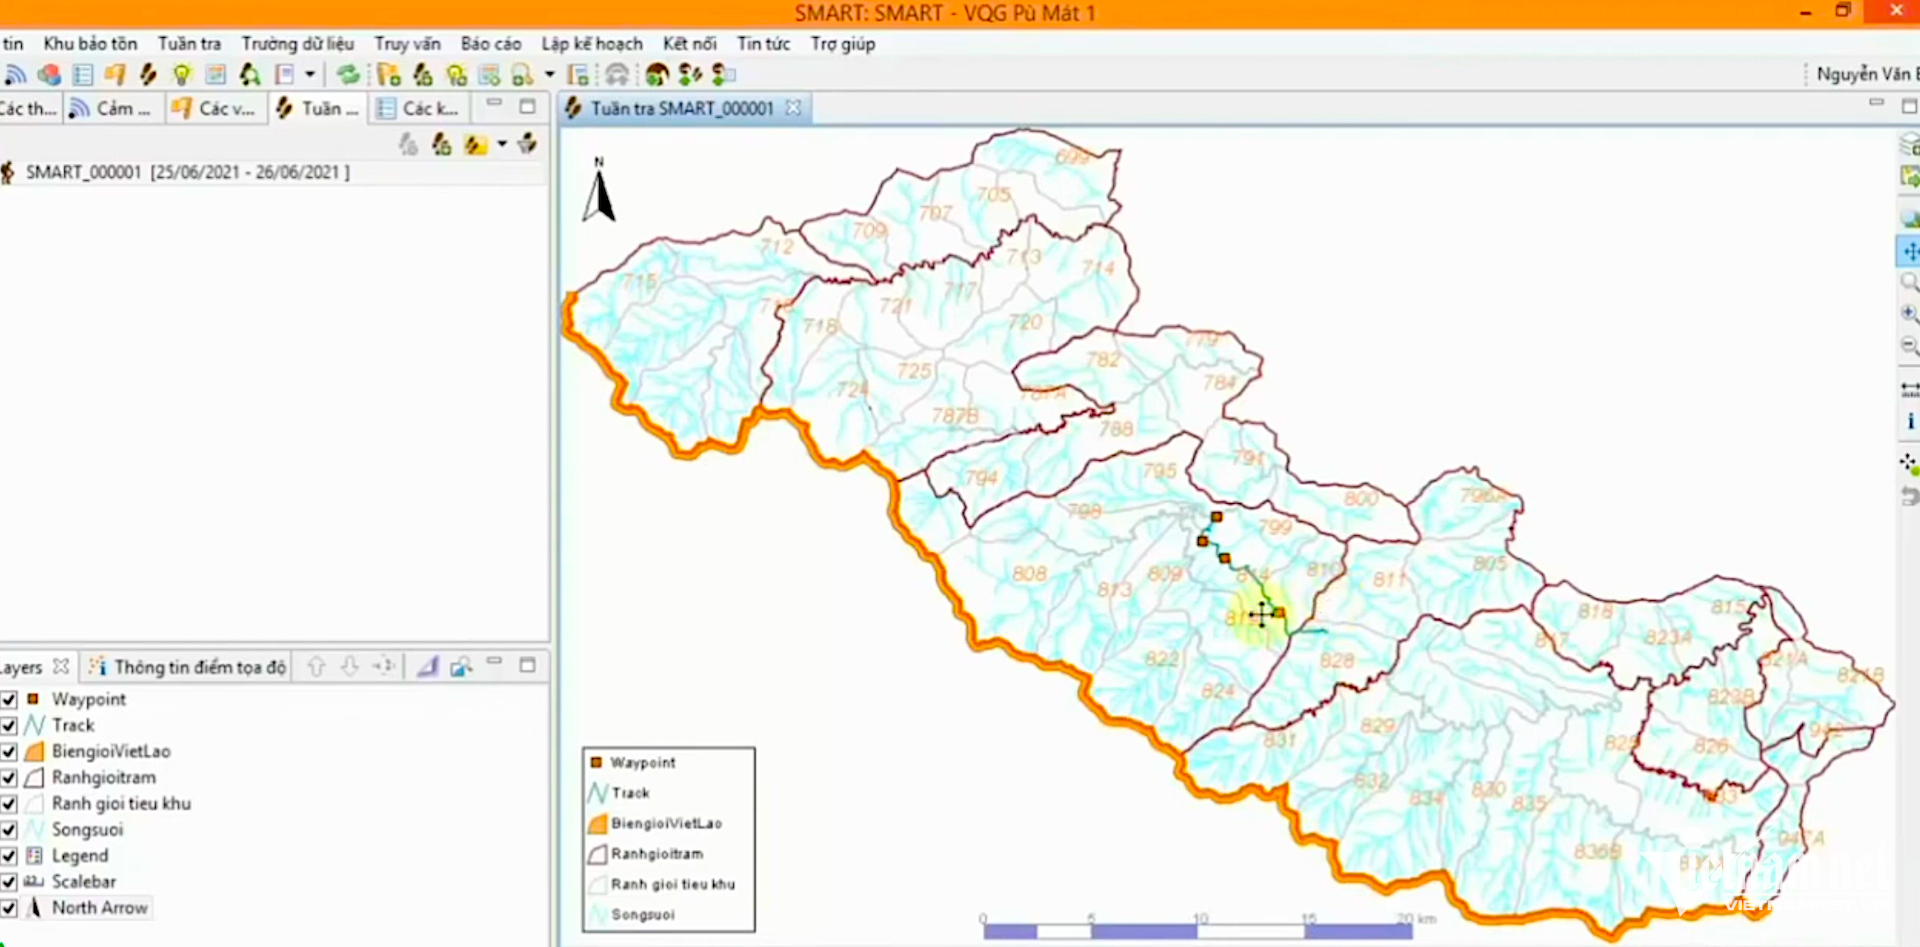
Task: Open the Báo cáo menu
Action: pyautogui.click(x=490, y=44)
